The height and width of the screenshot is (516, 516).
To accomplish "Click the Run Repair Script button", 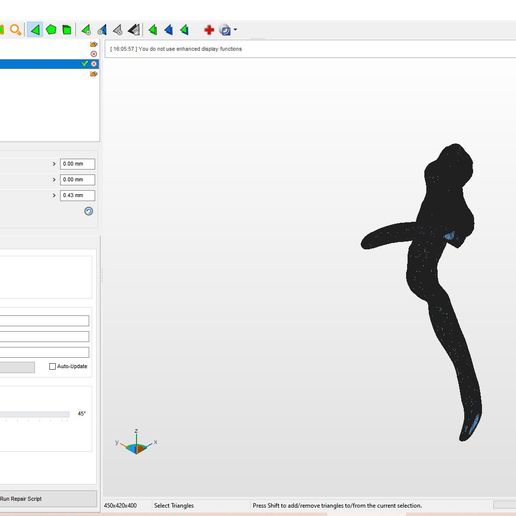I will click(x=48, y=499).
